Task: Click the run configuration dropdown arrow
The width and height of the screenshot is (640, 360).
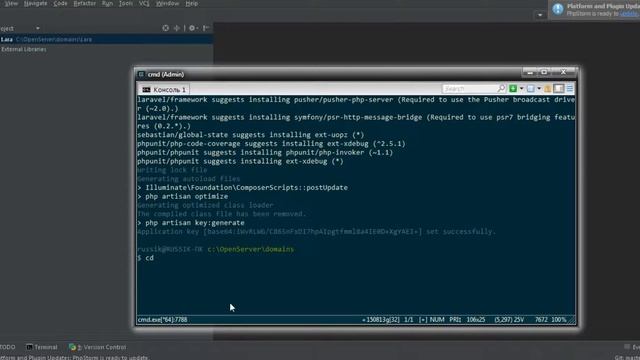Action: (x=540, y=15)
